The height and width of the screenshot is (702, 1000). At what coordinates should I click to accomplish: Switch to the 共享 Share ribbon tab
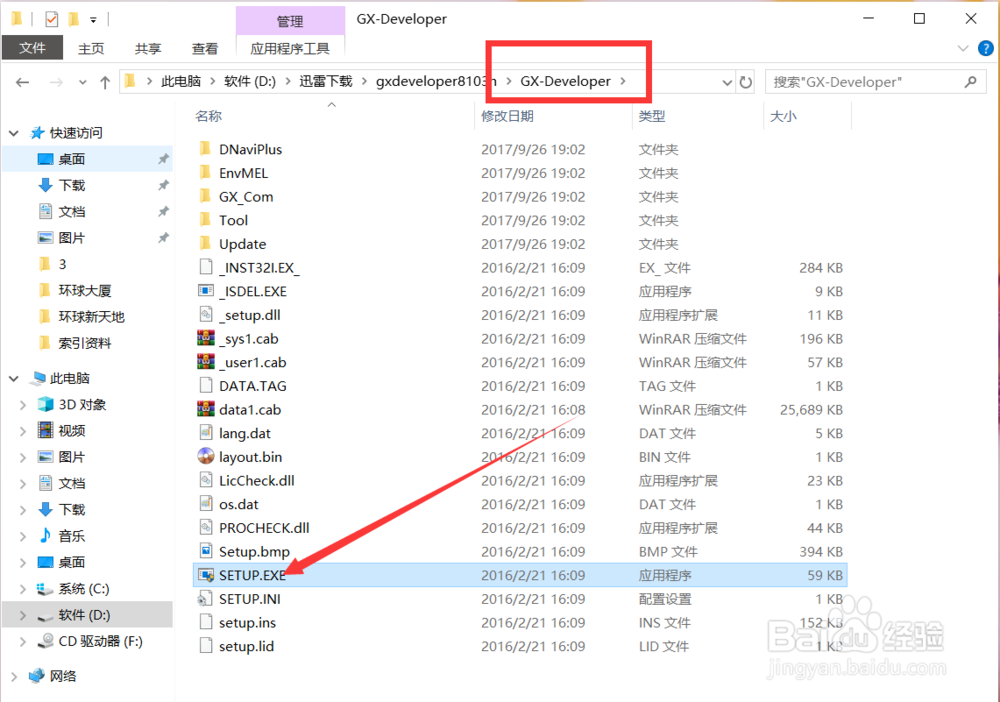pyautogui.click(x=148, y=48)
